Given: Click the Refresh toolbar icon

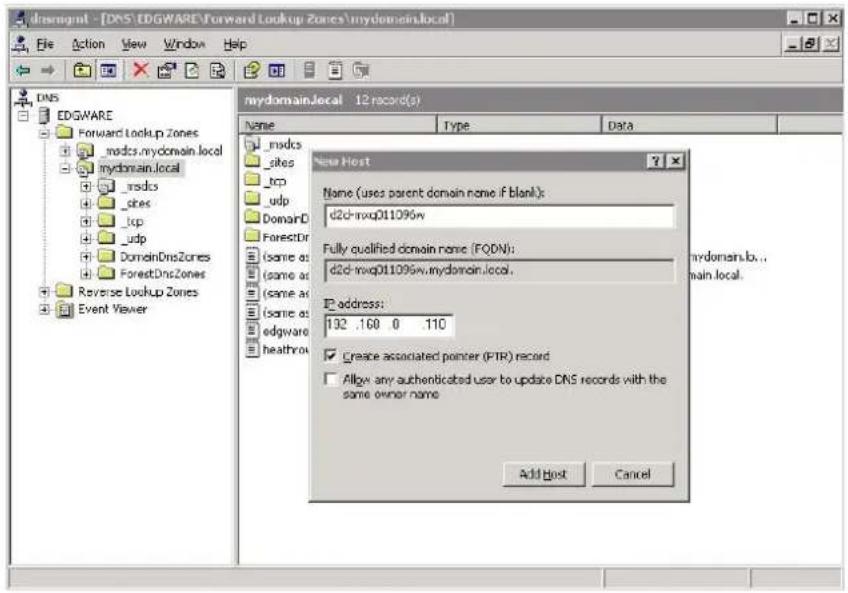Looking at the screenshot, I should [192, 70].
